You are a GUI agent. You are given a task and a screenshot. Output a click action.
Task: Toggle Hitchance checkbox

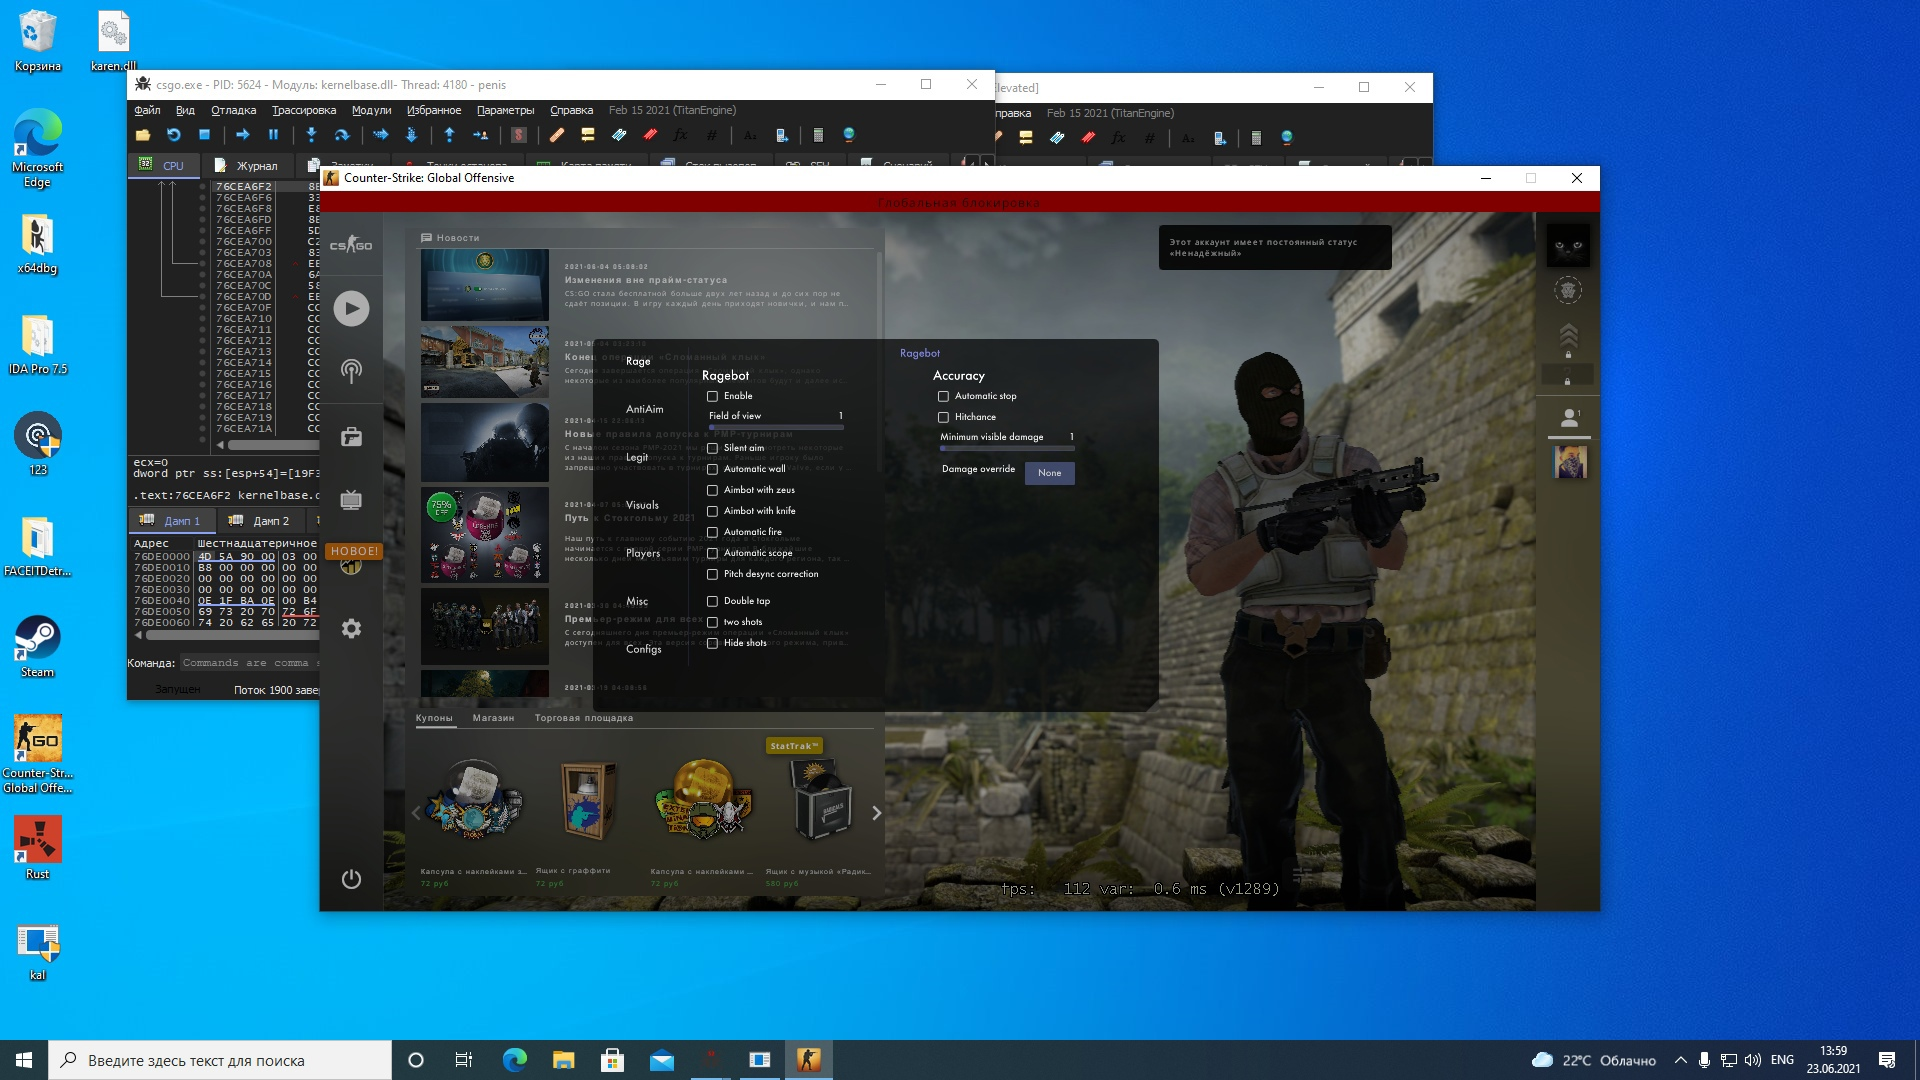(x=943, y=417)
